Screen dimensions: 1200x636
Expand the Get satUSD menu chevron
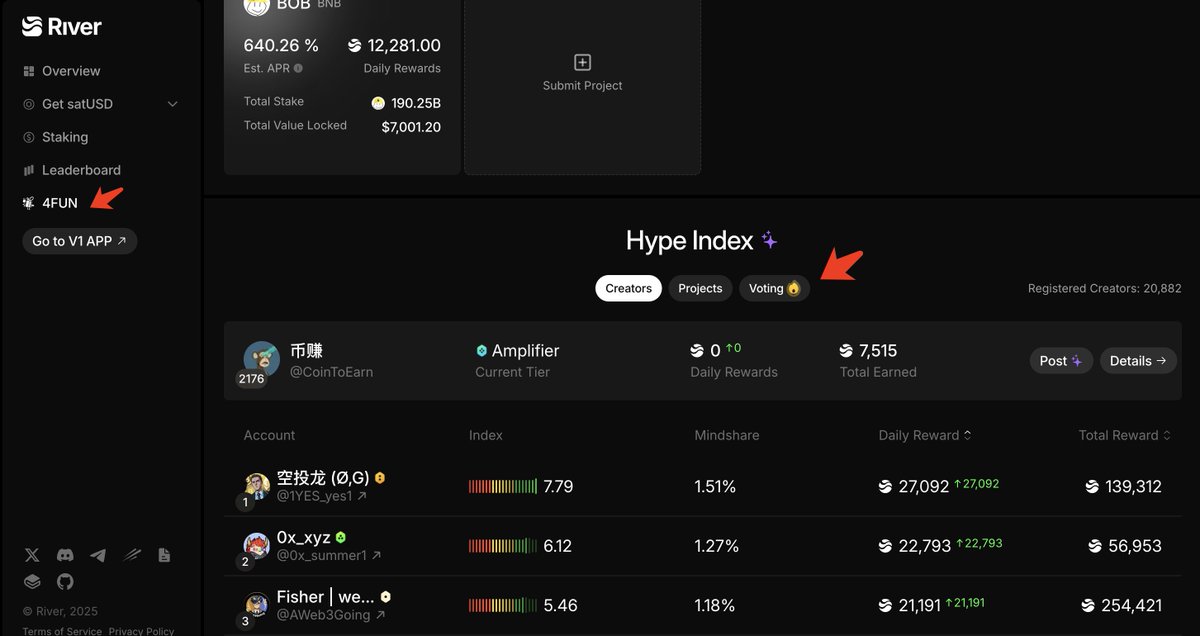172,104
